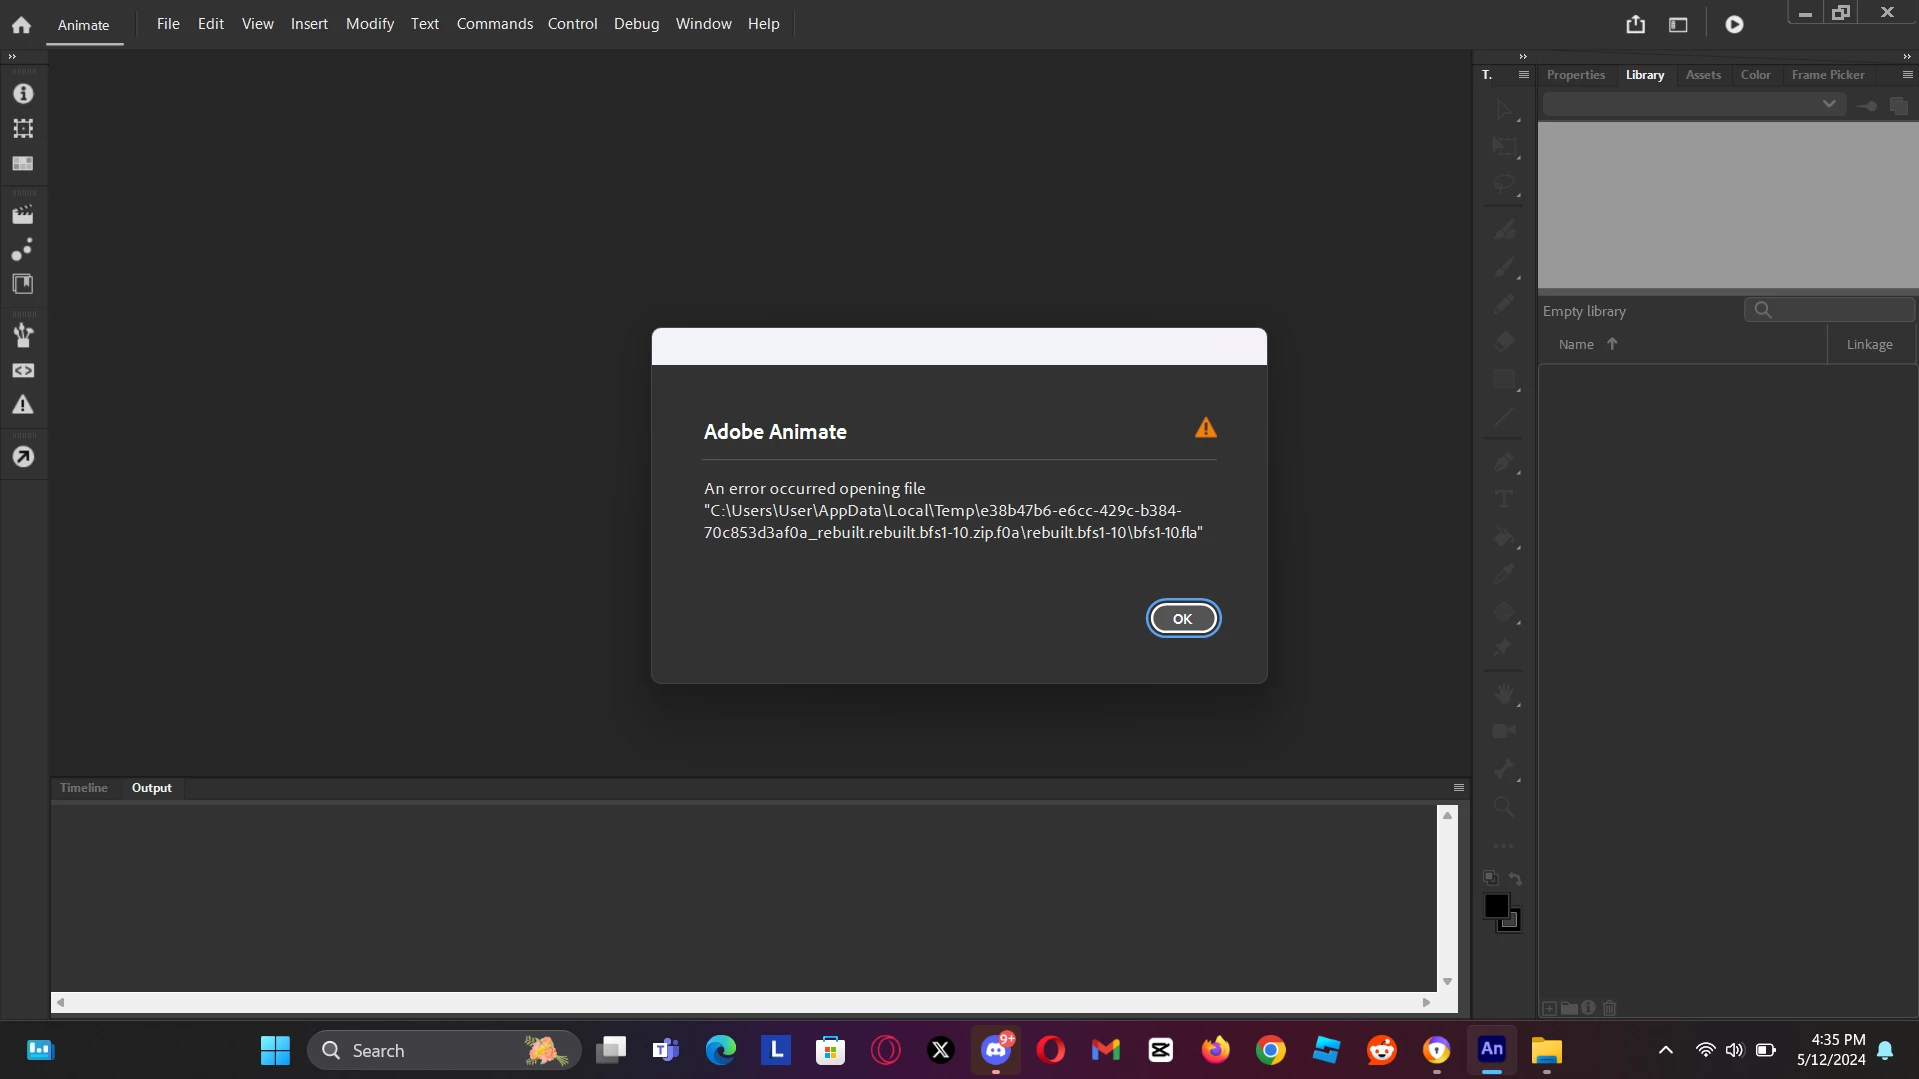
Task: Open the Info panel icon
Action: click(x=23, y=93)
